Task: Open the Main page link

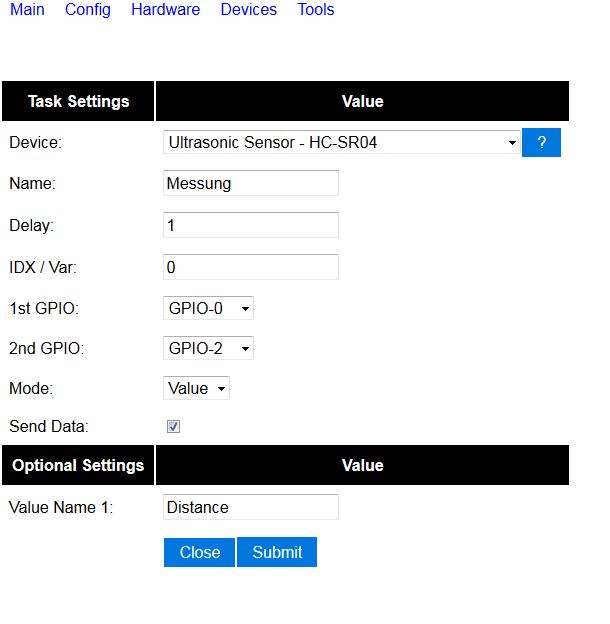Action: [27, 10]
